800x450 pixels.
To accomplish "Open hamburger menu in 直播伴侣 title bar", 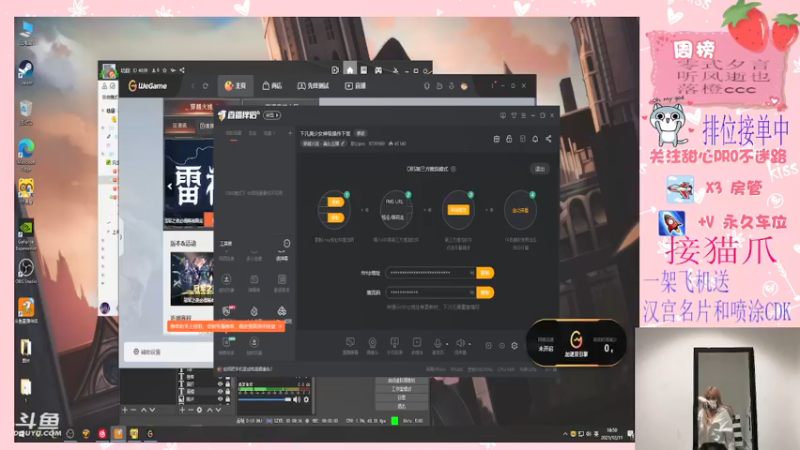I will pyautogui.click(x=523, y=116).
